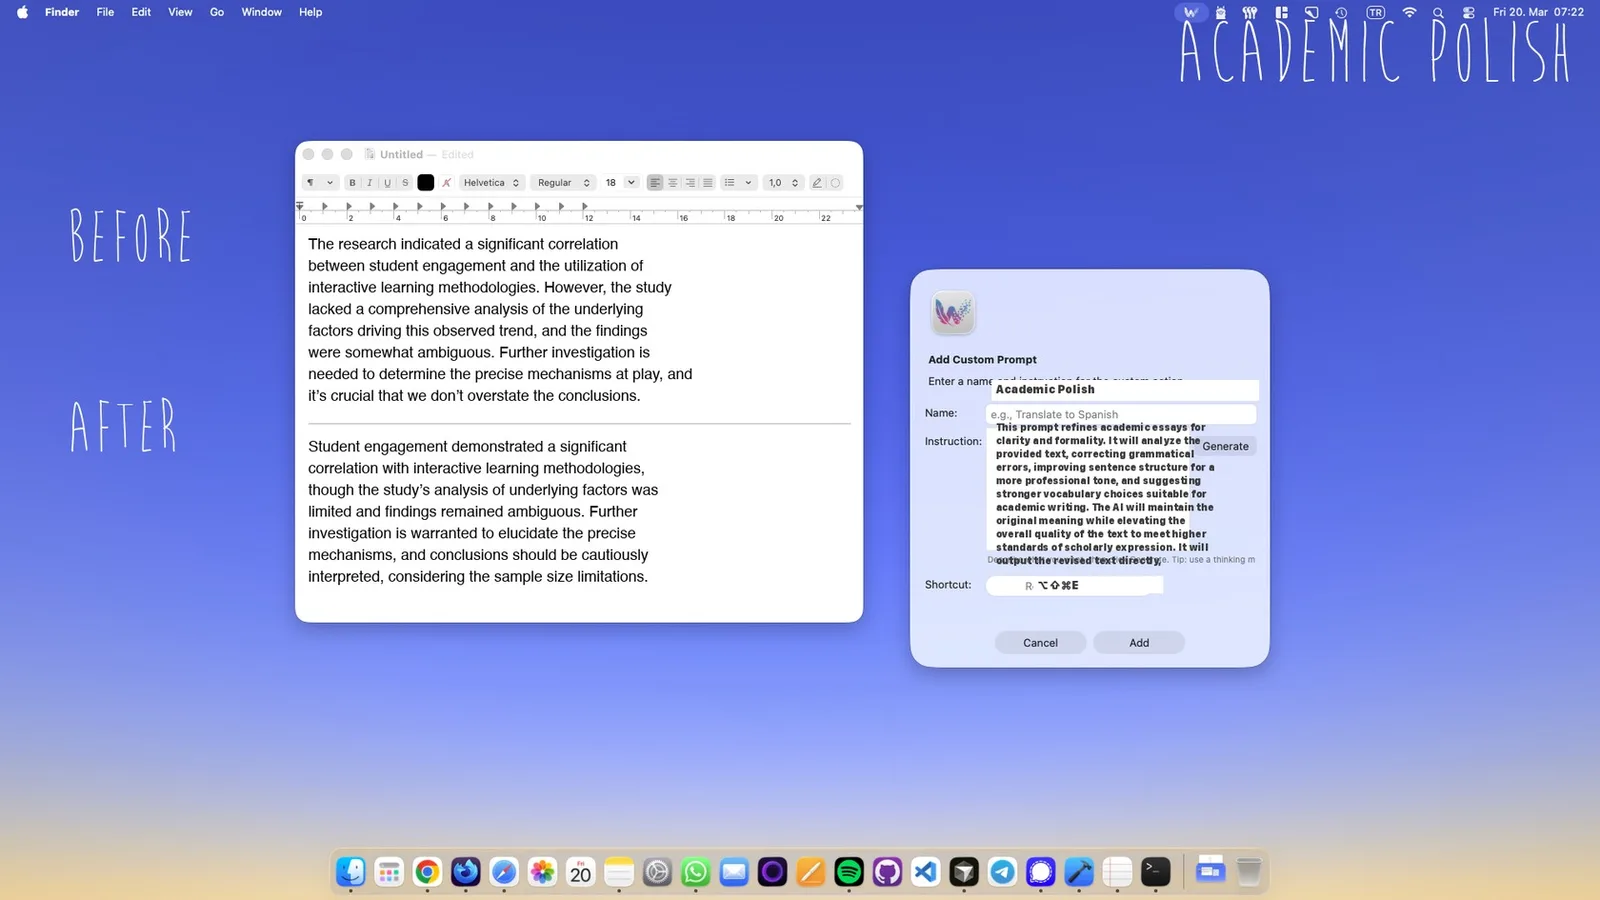Open Spotify from the Dock
This screenshot has width=1600, height=900.
click(849, 872)
